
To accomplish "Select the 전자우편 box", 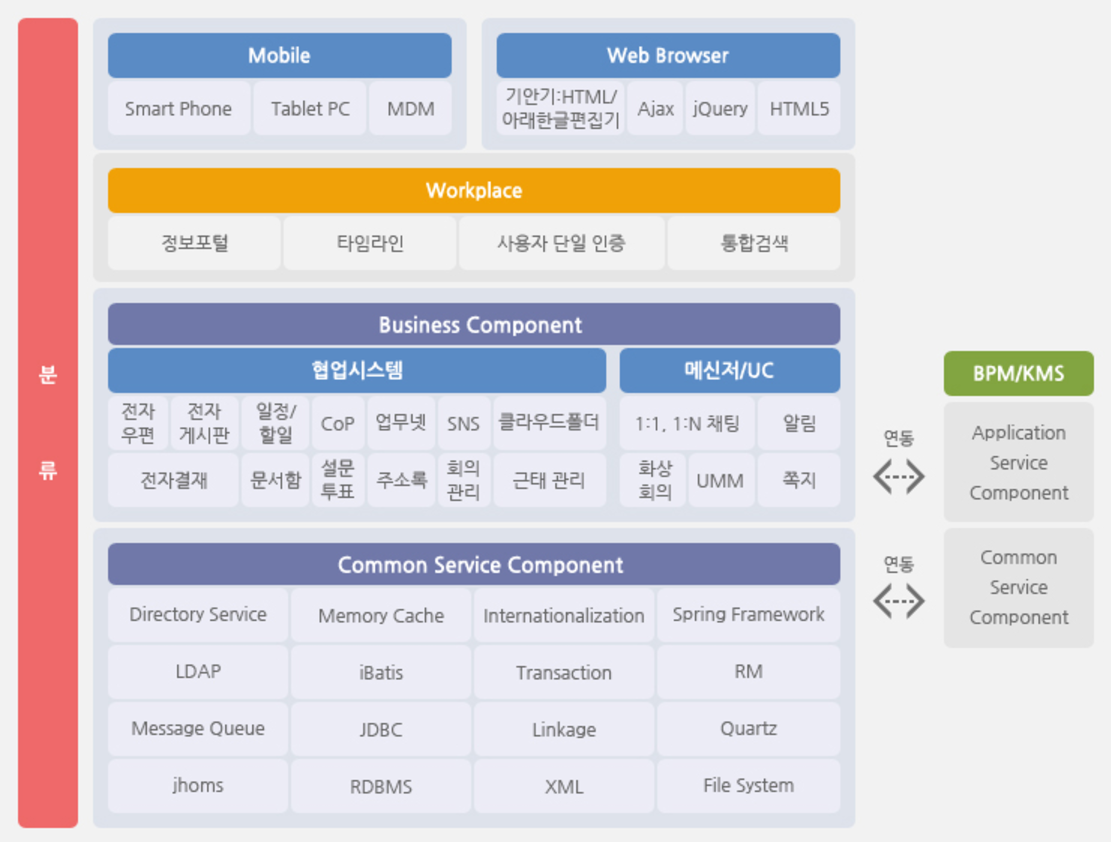I will click(137, 422).
